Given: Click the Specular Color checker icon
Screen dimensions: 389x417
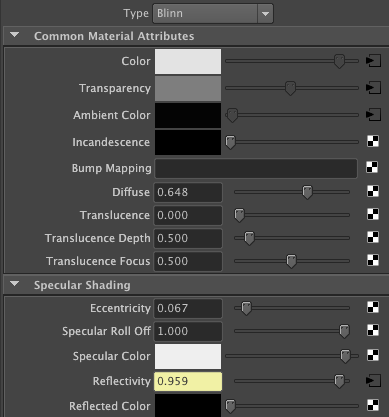Looking at the screenshot, I should (x=373, y=355).
